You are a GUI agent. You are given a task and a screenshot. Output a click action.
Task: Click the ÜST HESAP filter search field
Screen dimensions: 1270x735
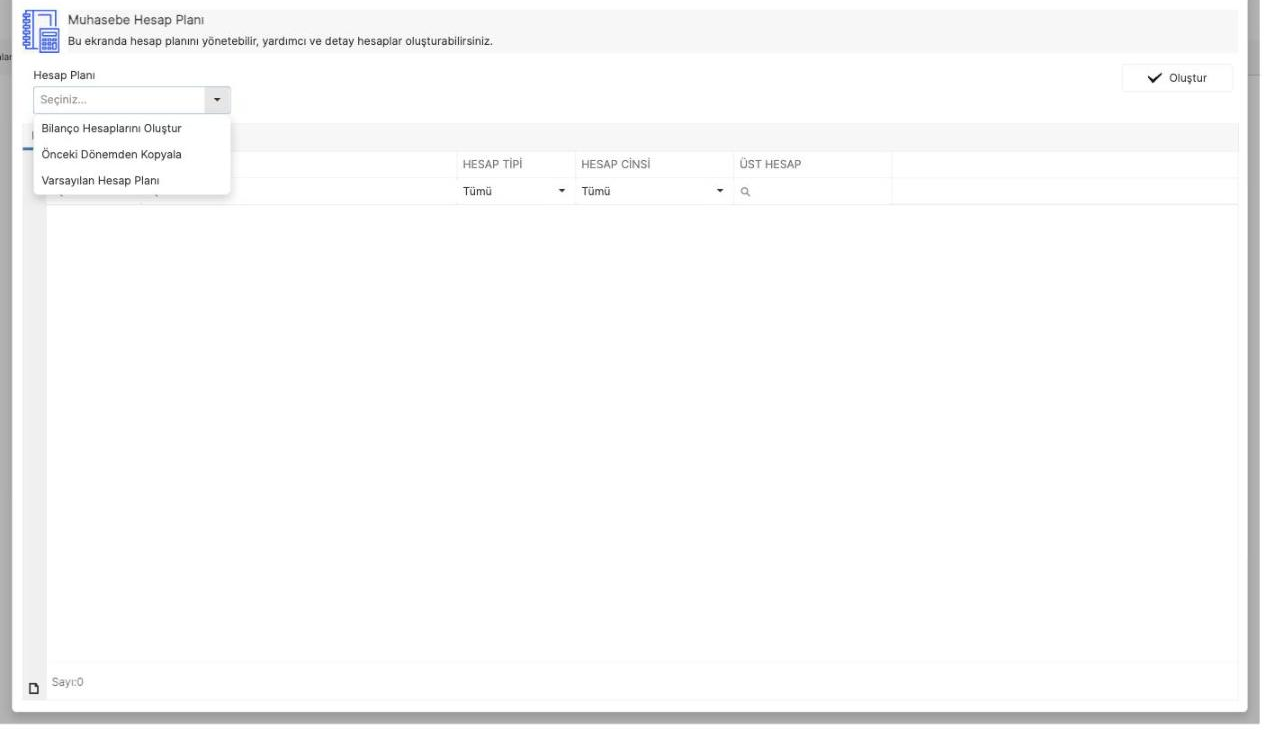point(812,191)
